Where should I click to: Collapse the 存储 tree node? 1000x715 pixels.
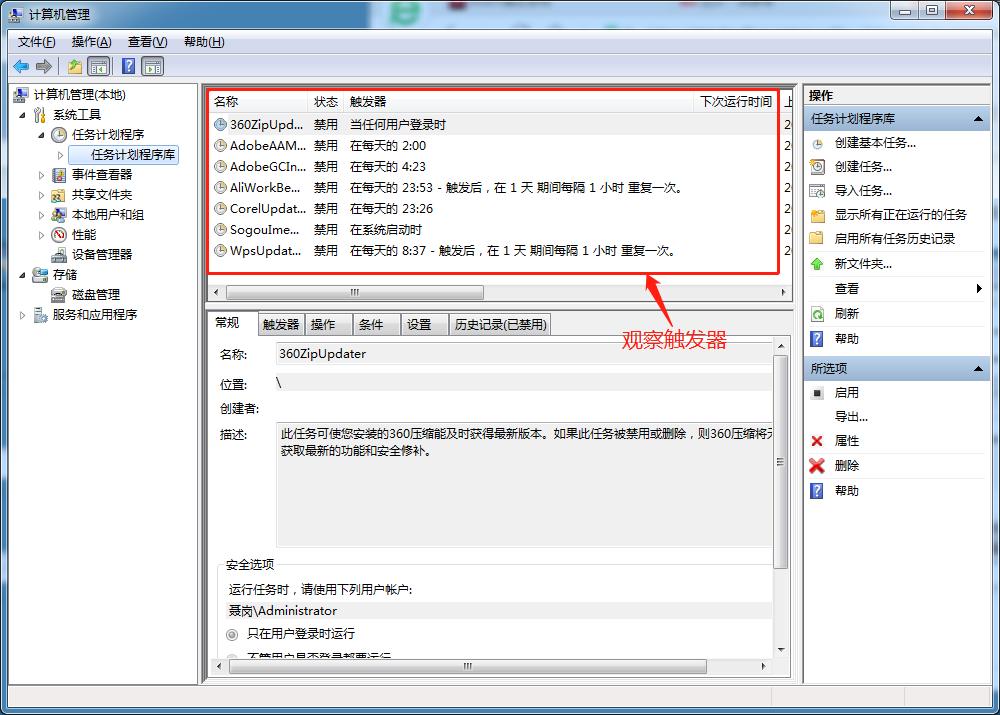[23, 275]
